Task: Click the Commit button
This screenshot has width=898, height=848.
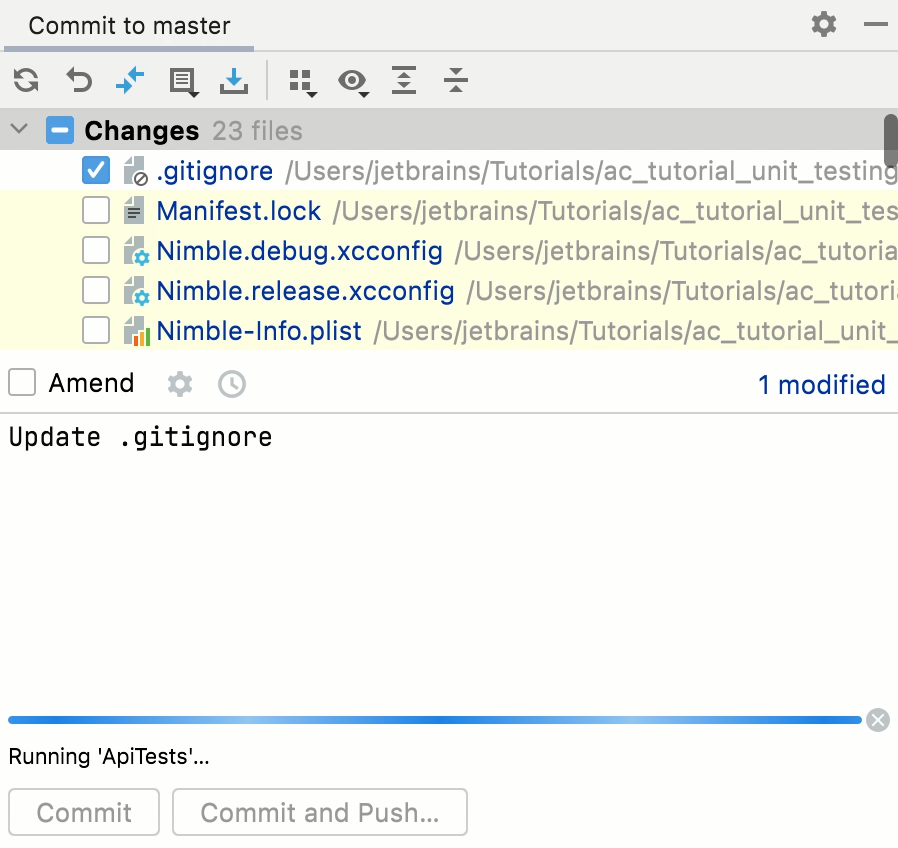Action: (x=84, y=812)
